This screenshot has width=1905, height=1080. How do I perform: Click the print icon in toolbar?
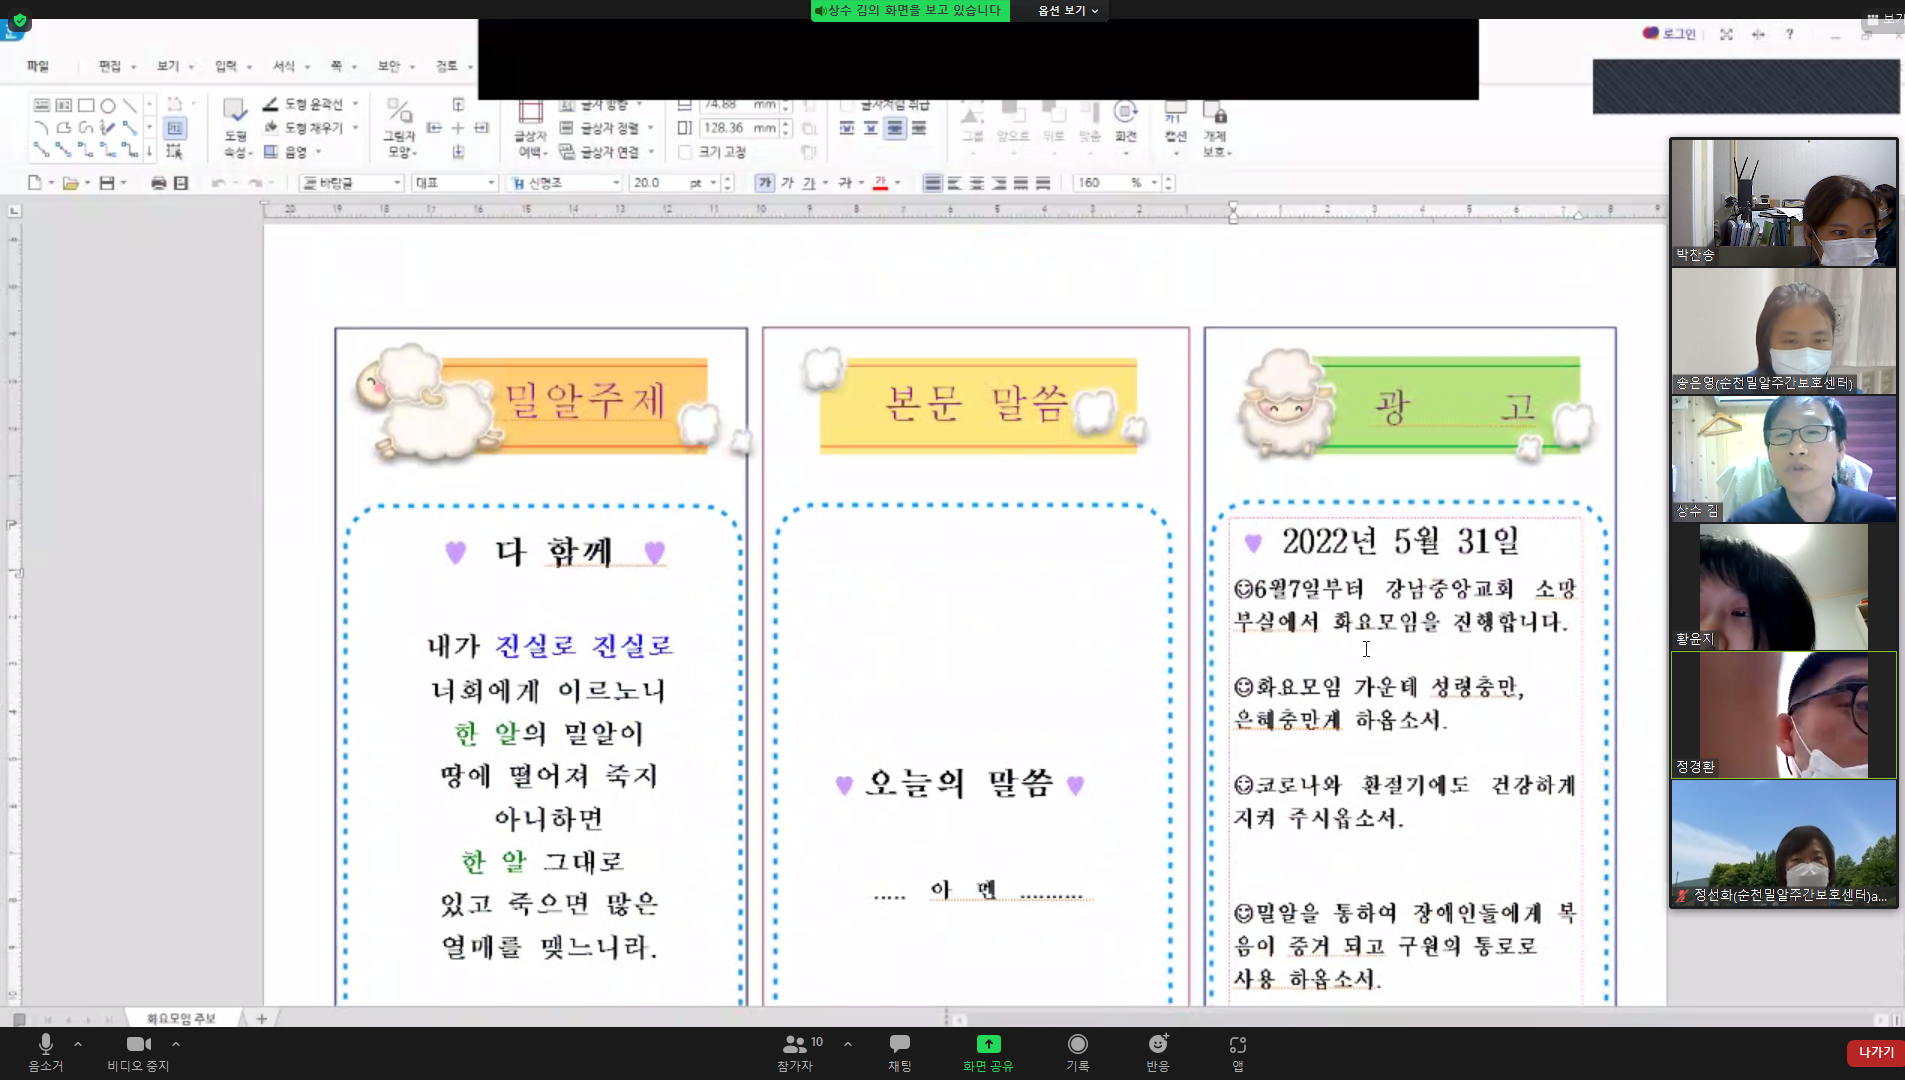158,183
